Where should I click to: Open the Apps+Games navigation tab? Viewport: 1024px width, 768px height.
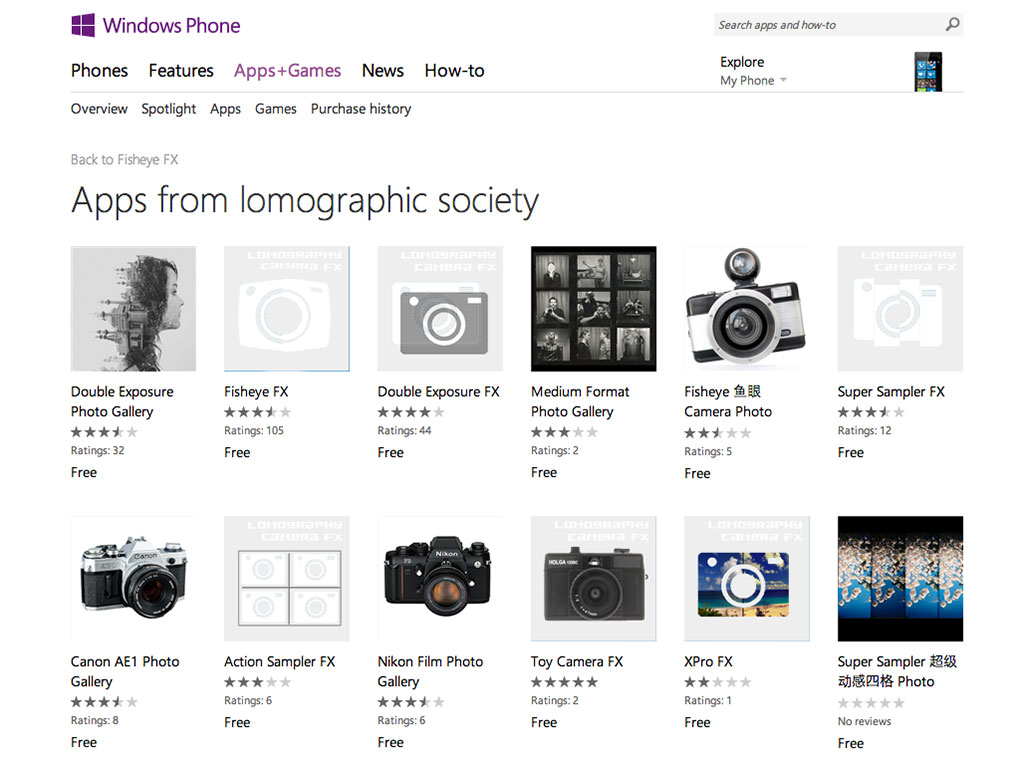287,71
